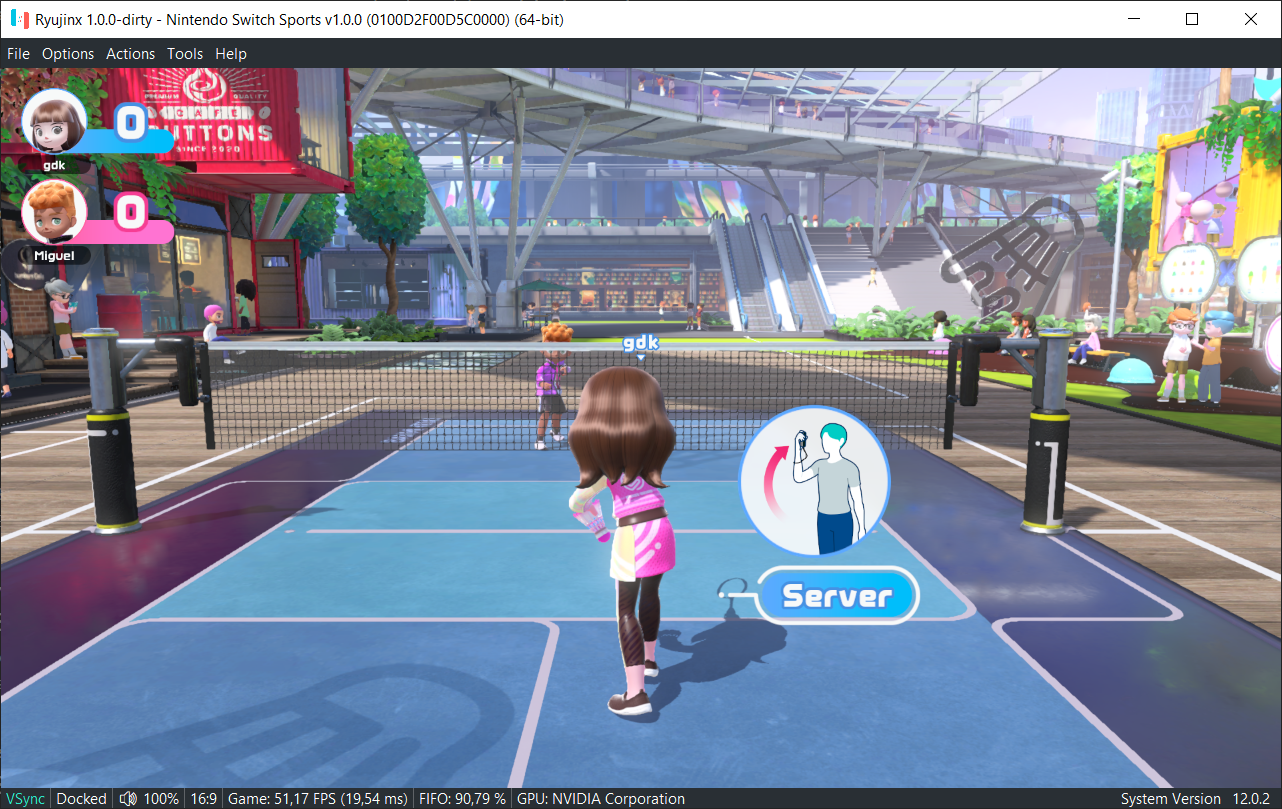Open the Actions menu
The width and height of the screenshot is (1282, 809).
tap(131, 54)
